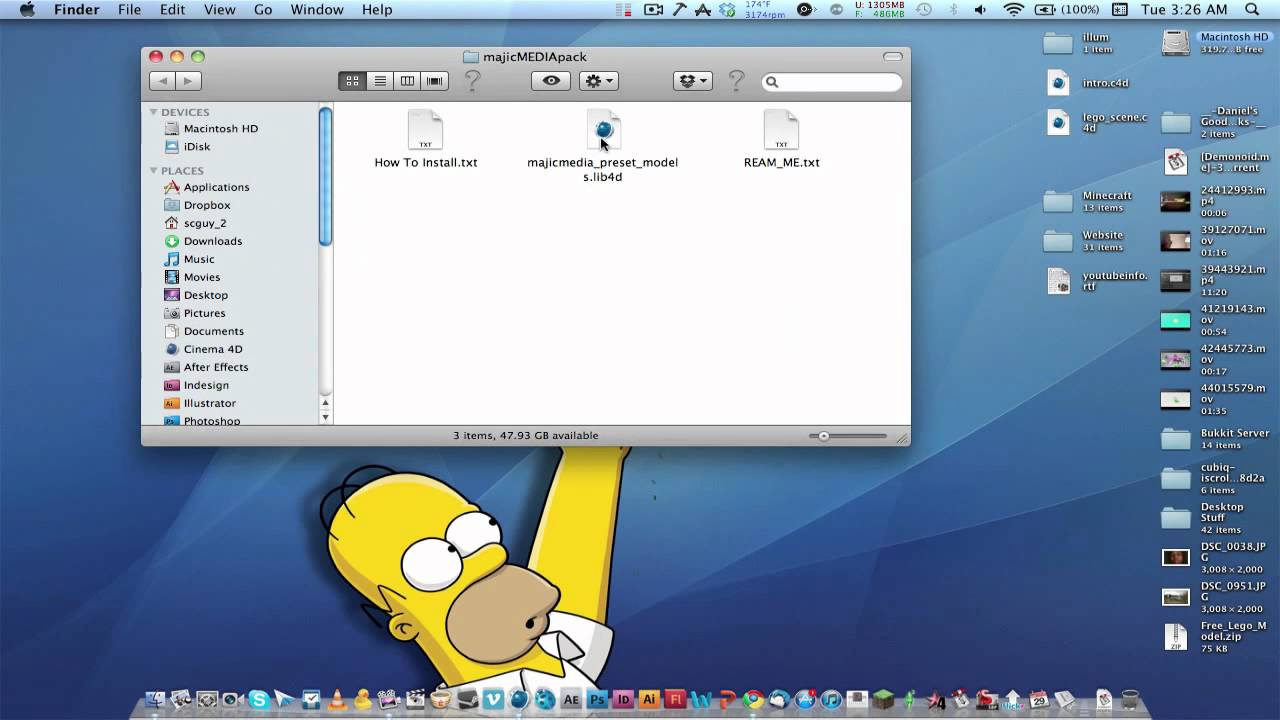Click the volume menu bar icon
This screenshot has width=1280, height=720.
click(x=981, y=10)
